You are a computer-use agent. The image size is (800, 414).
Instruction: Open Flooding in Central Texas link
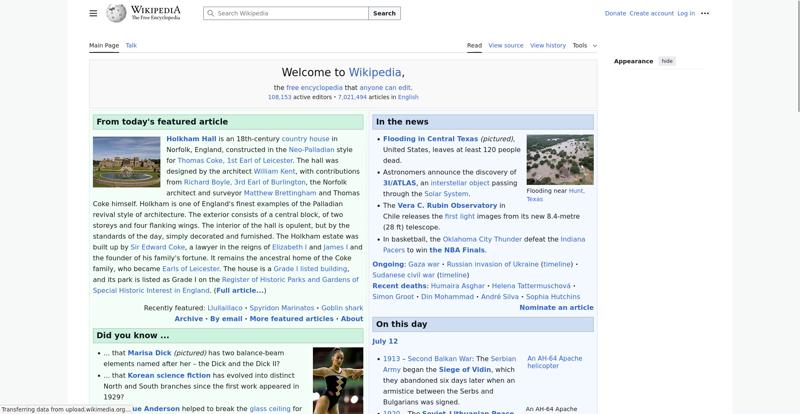[x=431, y=139]
